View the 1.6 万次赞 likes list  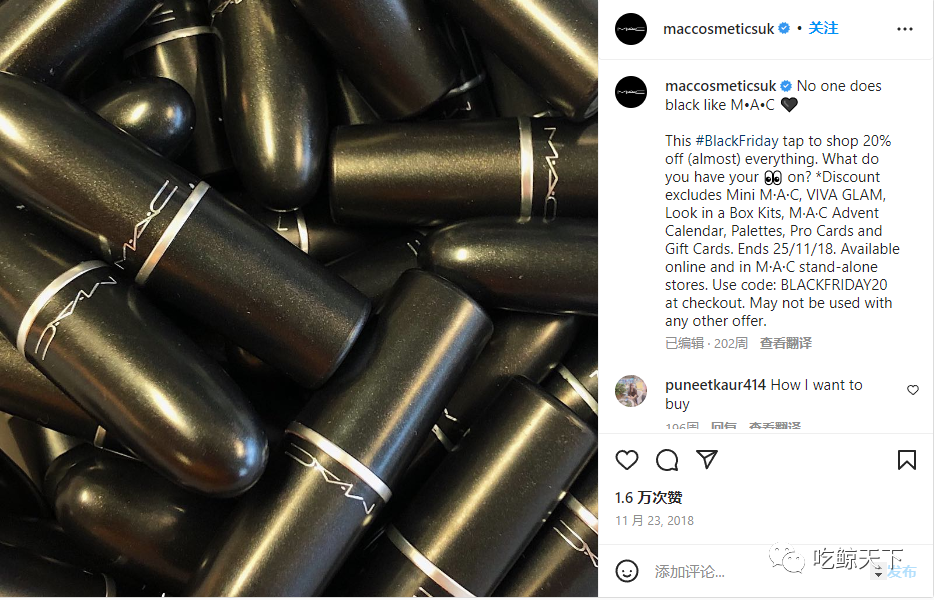(649, 498)
